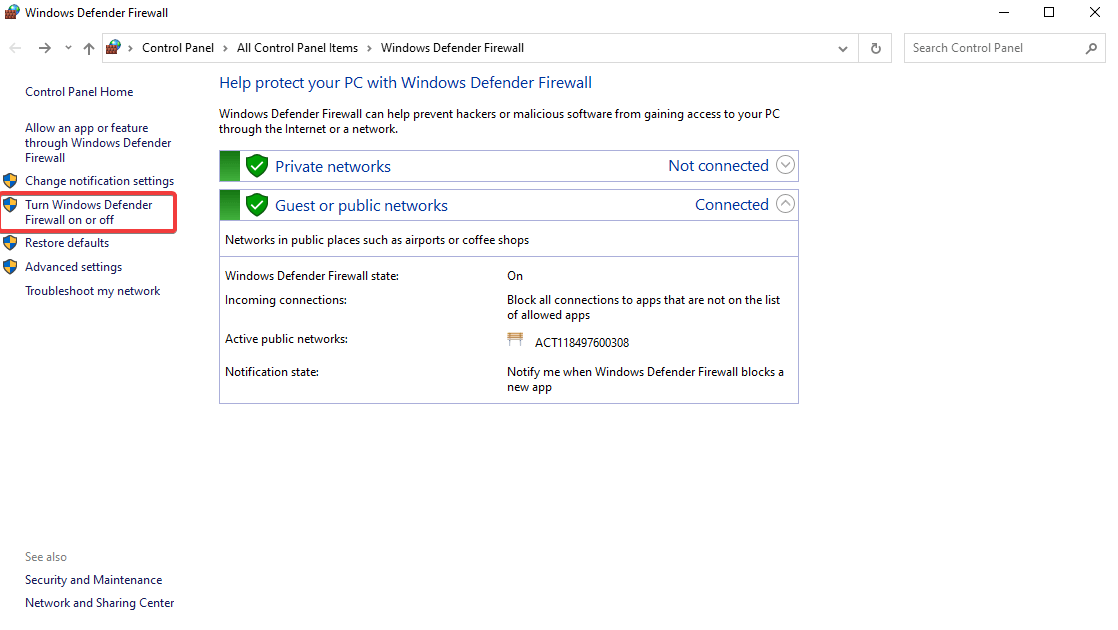Image resolution: width=1118 pixels, height=630 pixels.
Task: Collapse the Guest or public networks section
Action: [785, 204]
